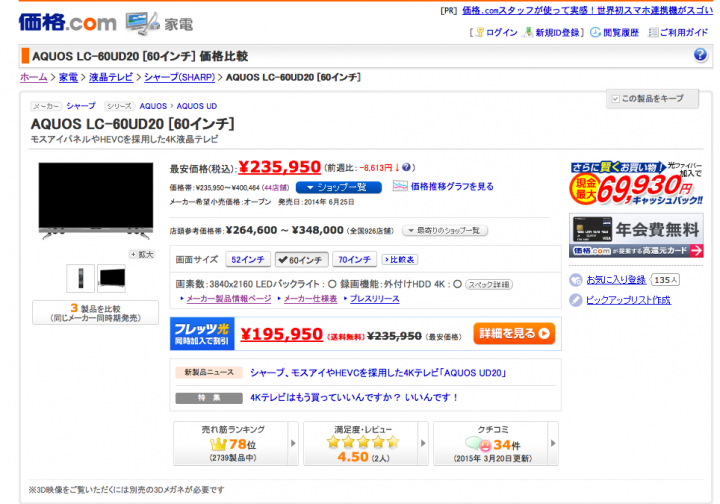Open the AQUOS UD20 news article link

pos(378,373)
